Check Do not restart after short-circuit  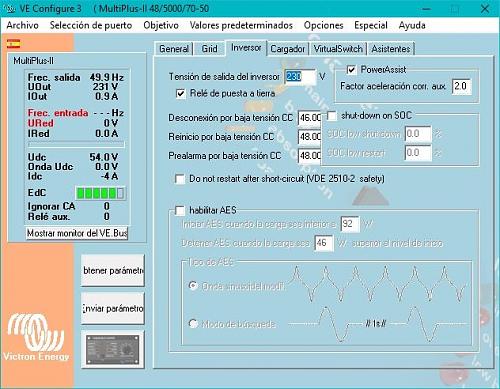[x=180, y=179]
